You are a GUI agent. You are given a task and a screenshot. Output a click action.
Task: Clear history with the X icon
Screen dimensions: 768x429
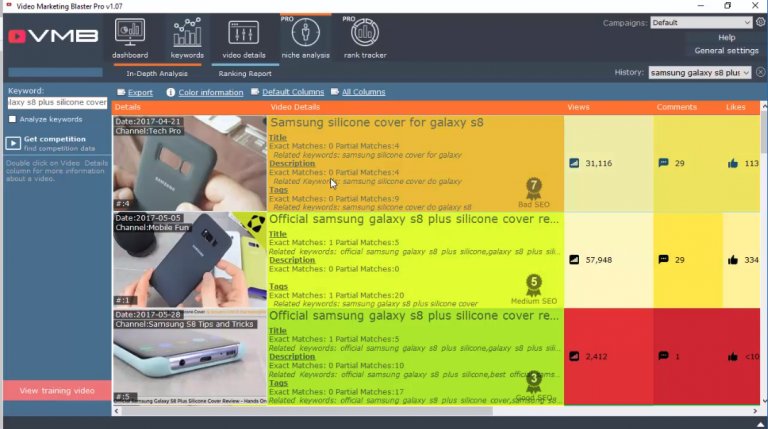coord(760,72)
